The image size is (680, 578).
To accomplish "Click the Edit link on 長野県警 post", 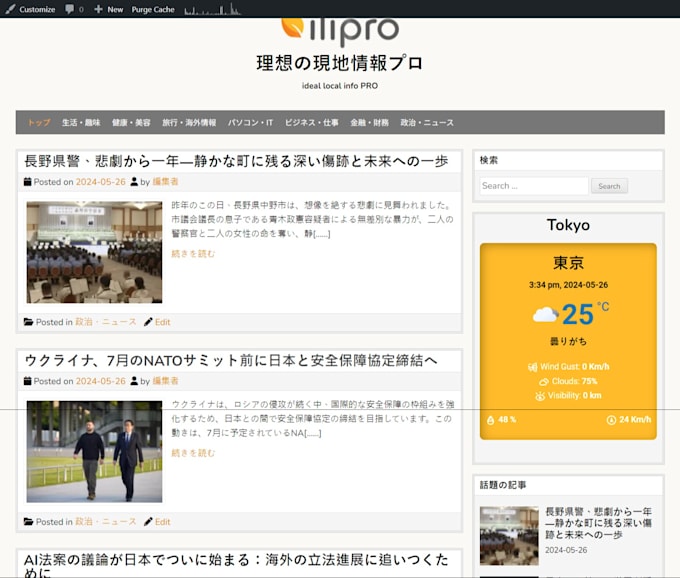I will 163,322.
